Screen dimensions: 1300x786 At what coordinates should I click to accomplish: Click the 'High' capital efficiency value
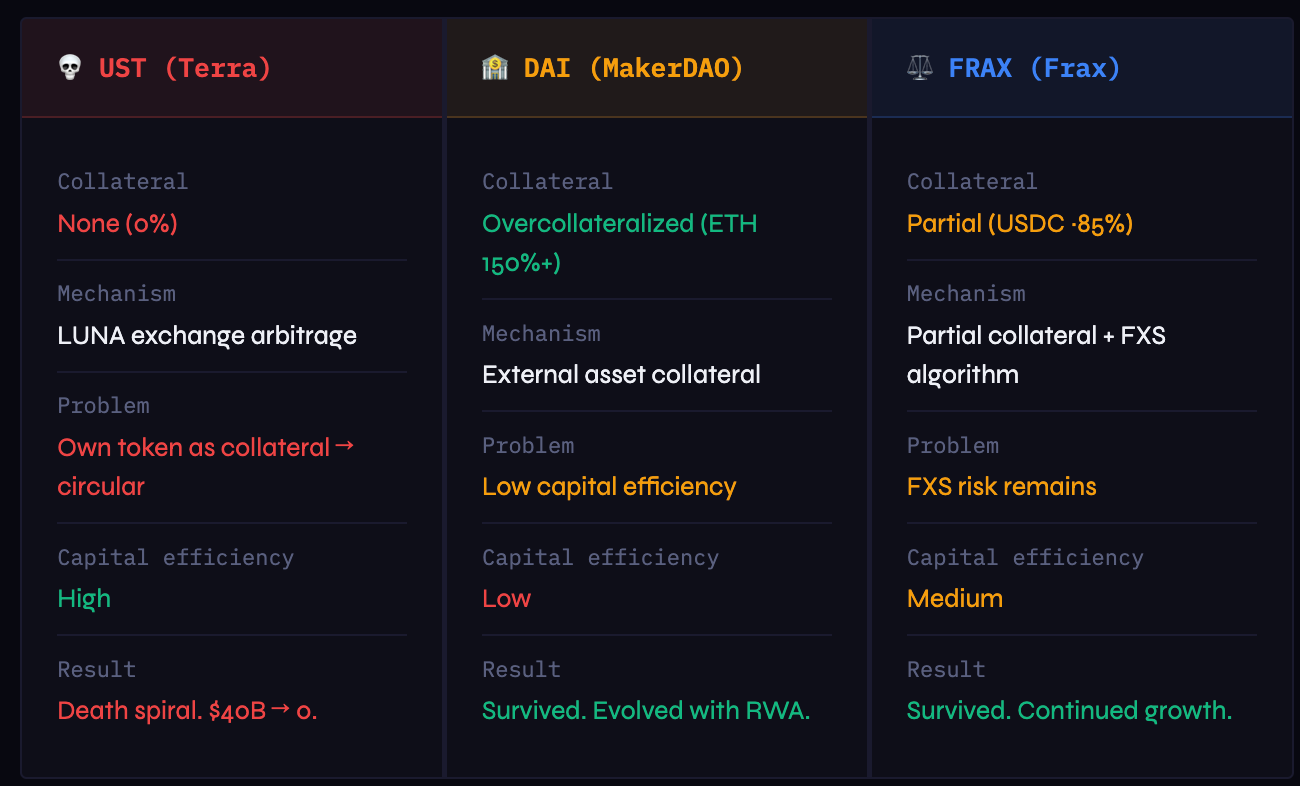click(84, 598)
